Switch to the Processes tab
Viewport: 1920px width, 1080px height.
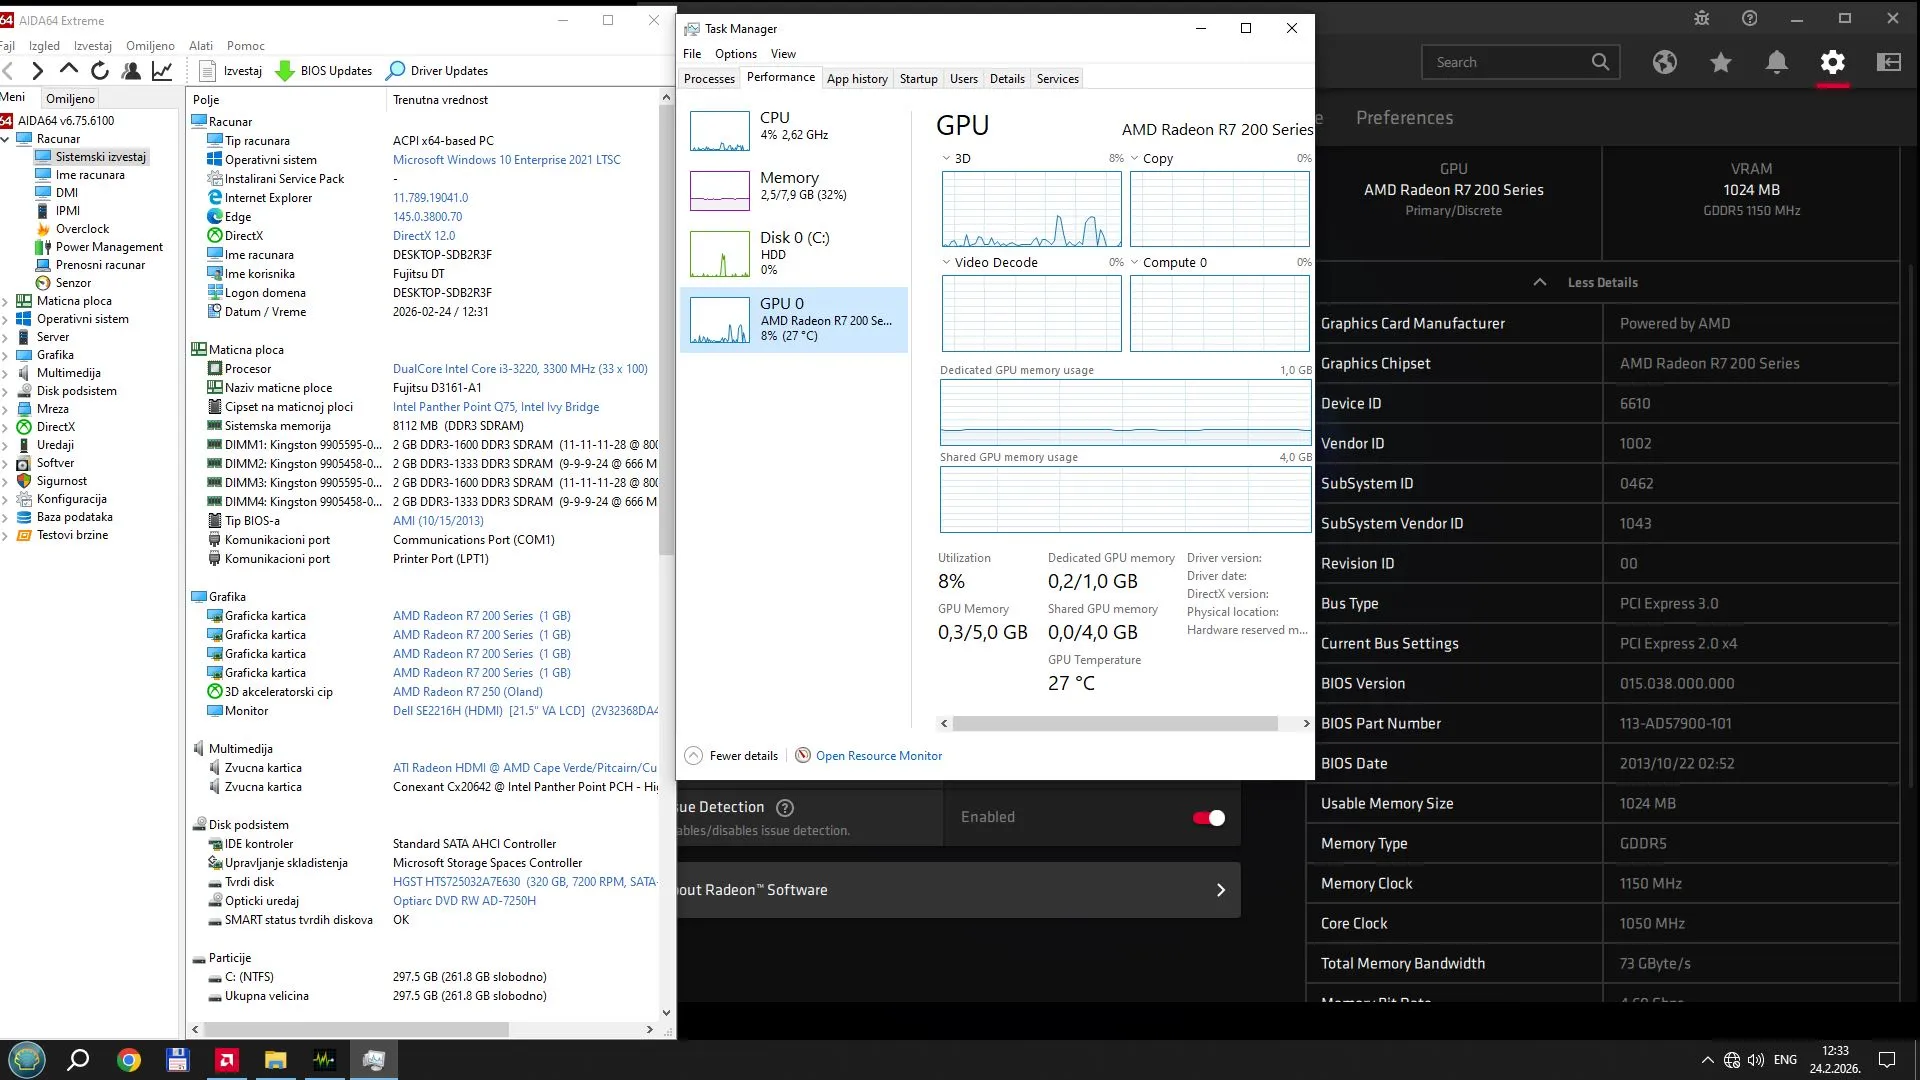pos(709,79)
